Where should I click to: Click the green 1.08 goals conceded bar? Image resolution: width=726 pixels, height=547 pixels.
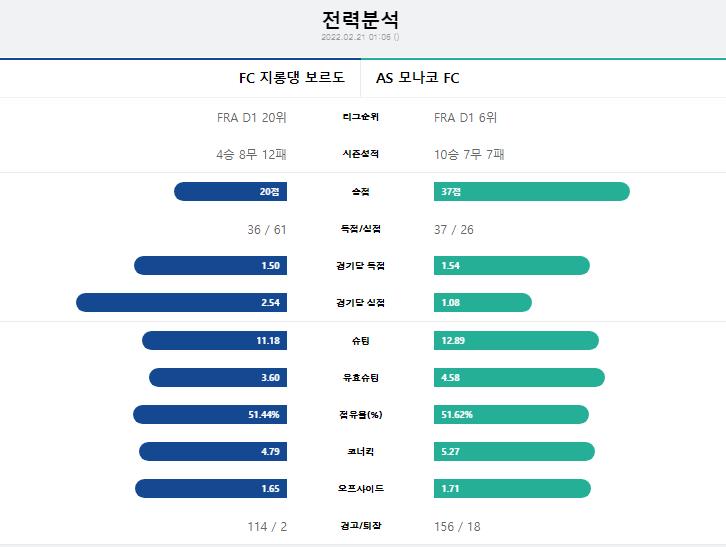tap(482, 302)
